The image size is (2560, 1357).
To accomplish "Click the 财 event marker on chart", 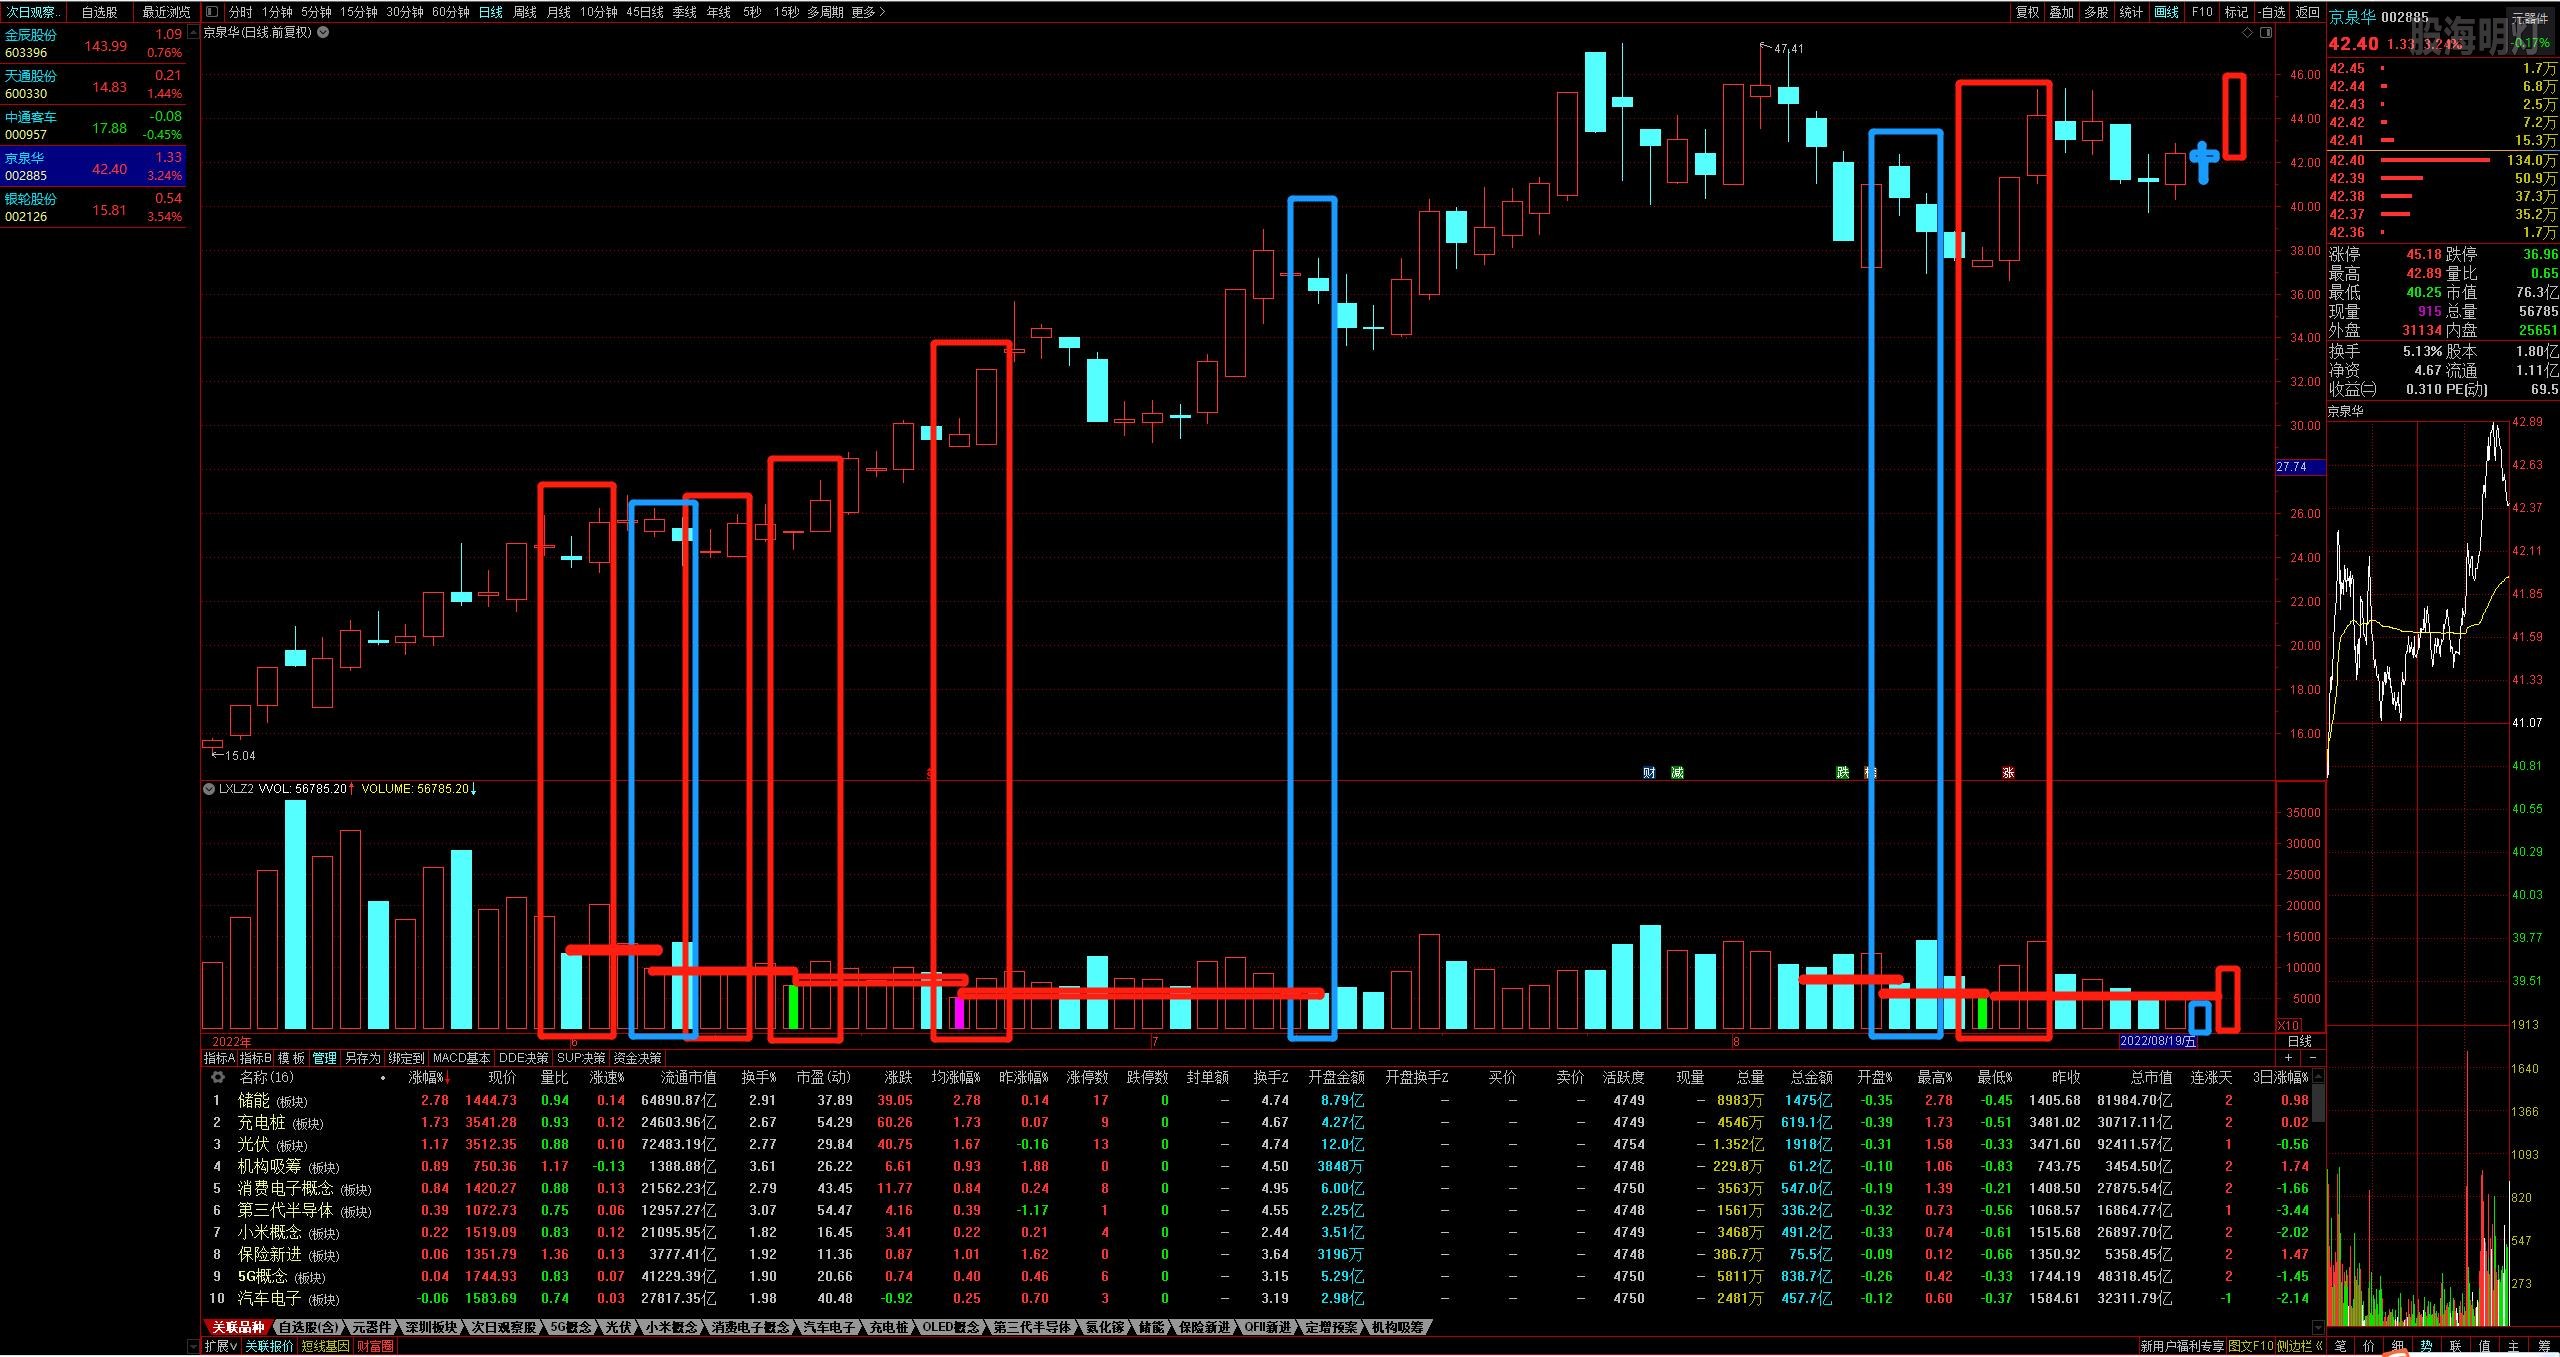I will coord(1649,773).
